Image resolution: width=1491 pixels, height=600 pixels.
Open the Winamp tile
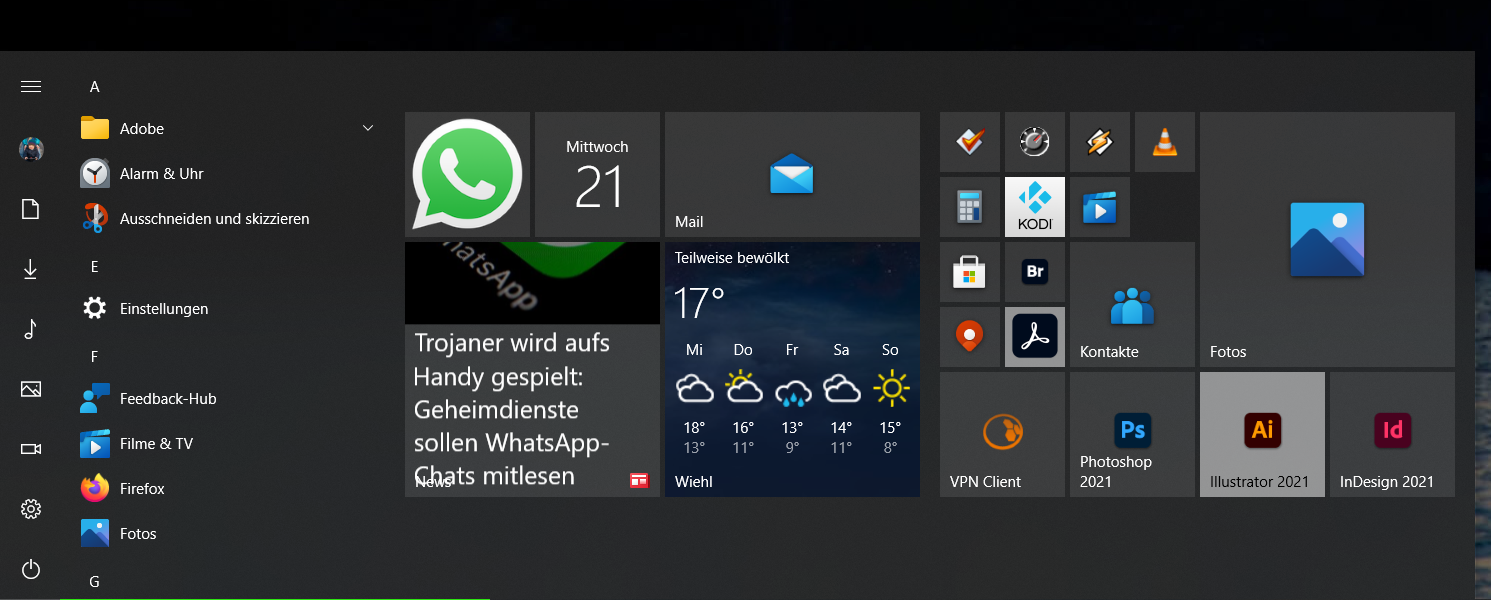[x=1099, y=141]
